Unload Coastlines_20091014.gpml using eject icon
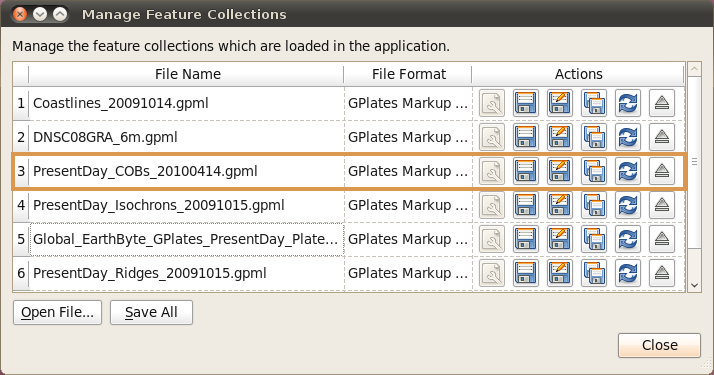 tap(662, 103)
